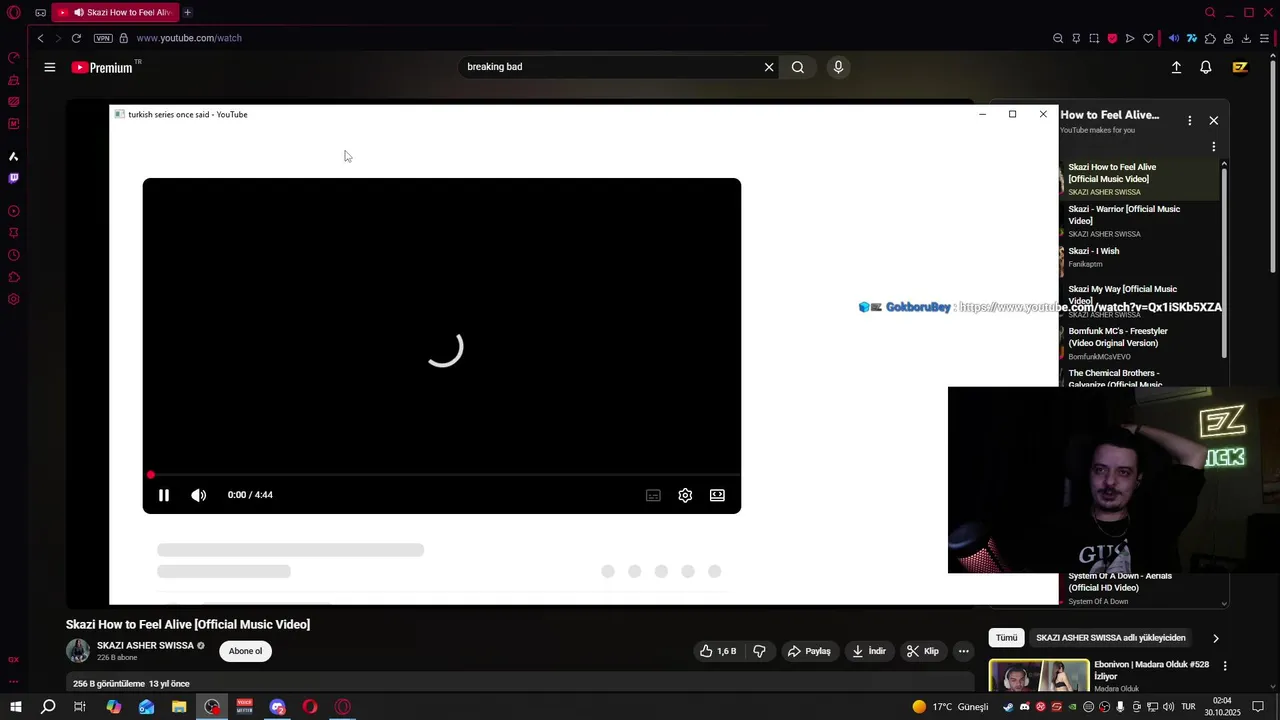Pause the video in the popup player
The height and width of the screenshot is (720, 1280).
click(x=164, y=495)
